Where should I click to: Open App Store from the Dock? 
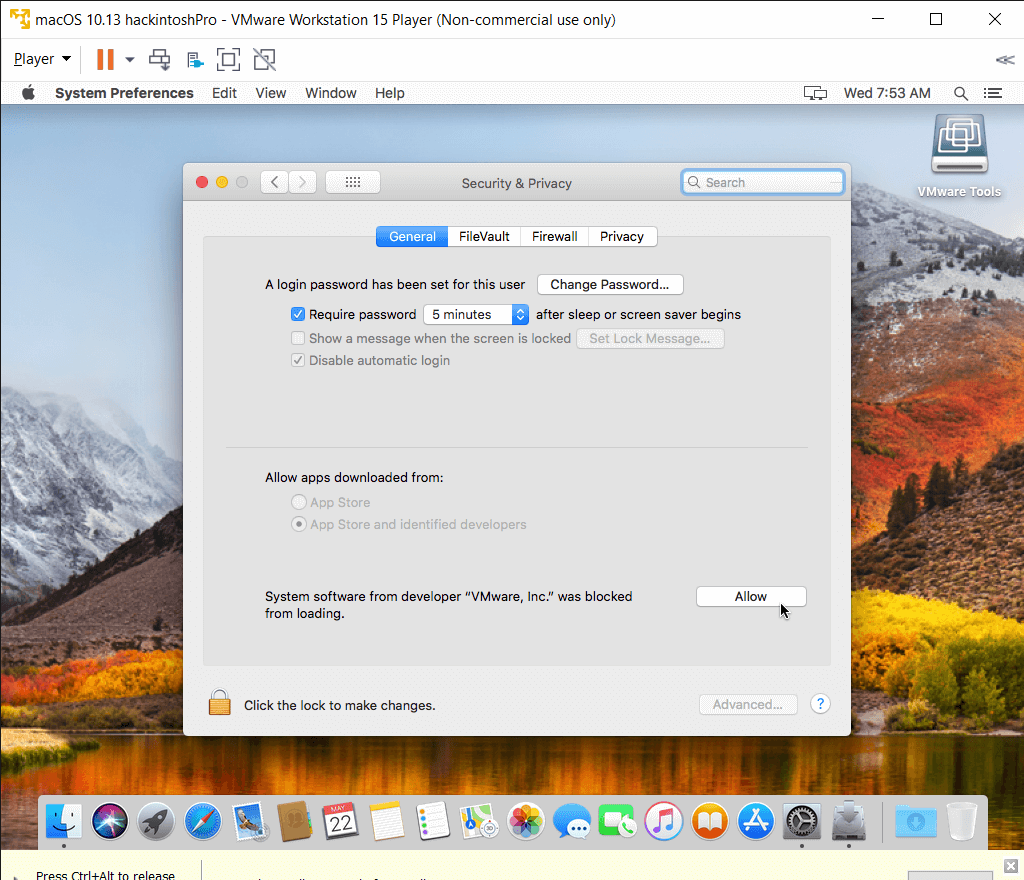pyautogui.click(x=756, y=821)
